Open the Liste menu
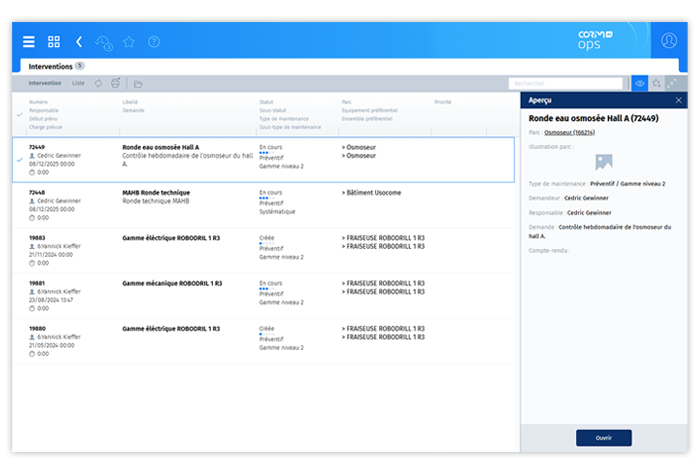The height and width of the screenshot is (474, 700). [78, 83]
